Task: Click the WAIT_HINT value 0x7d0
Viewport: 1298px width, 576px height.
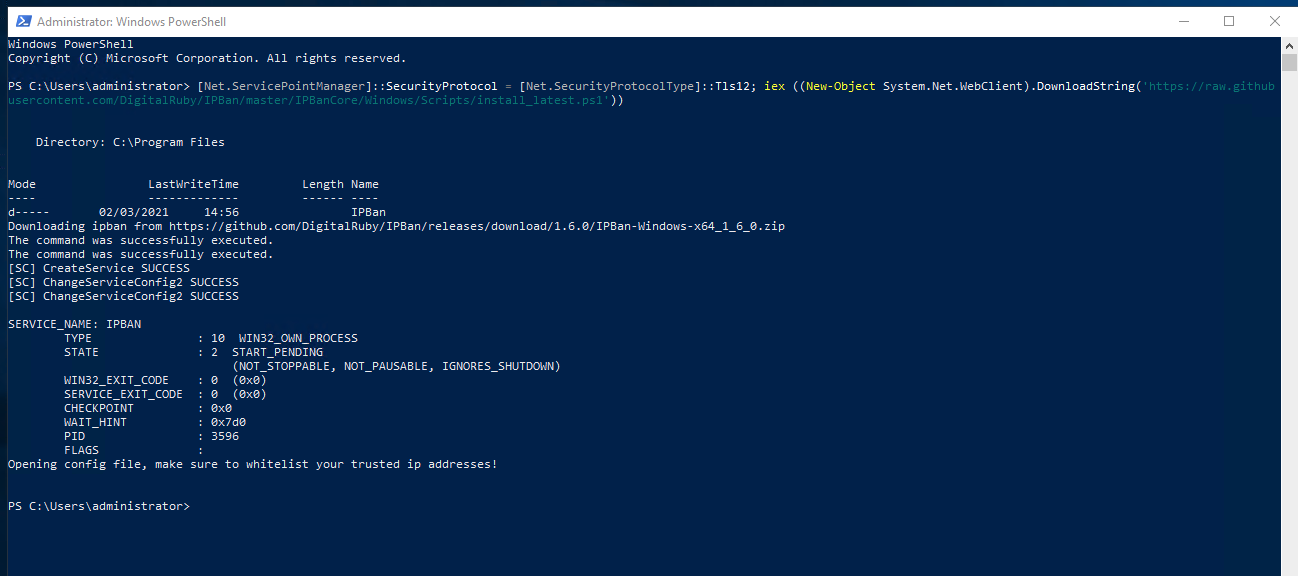Action: tap(228, 423)
